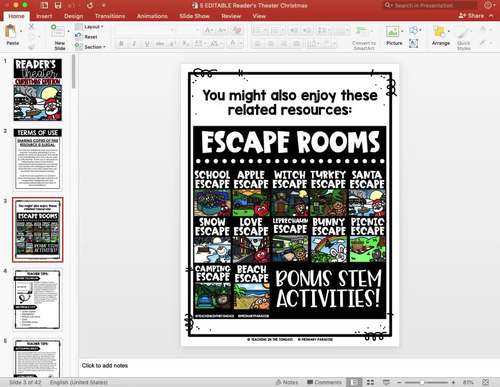Select slide 1 Reader's Theater thumbnail
Screen dimensions: 500x387
point(38,90)
